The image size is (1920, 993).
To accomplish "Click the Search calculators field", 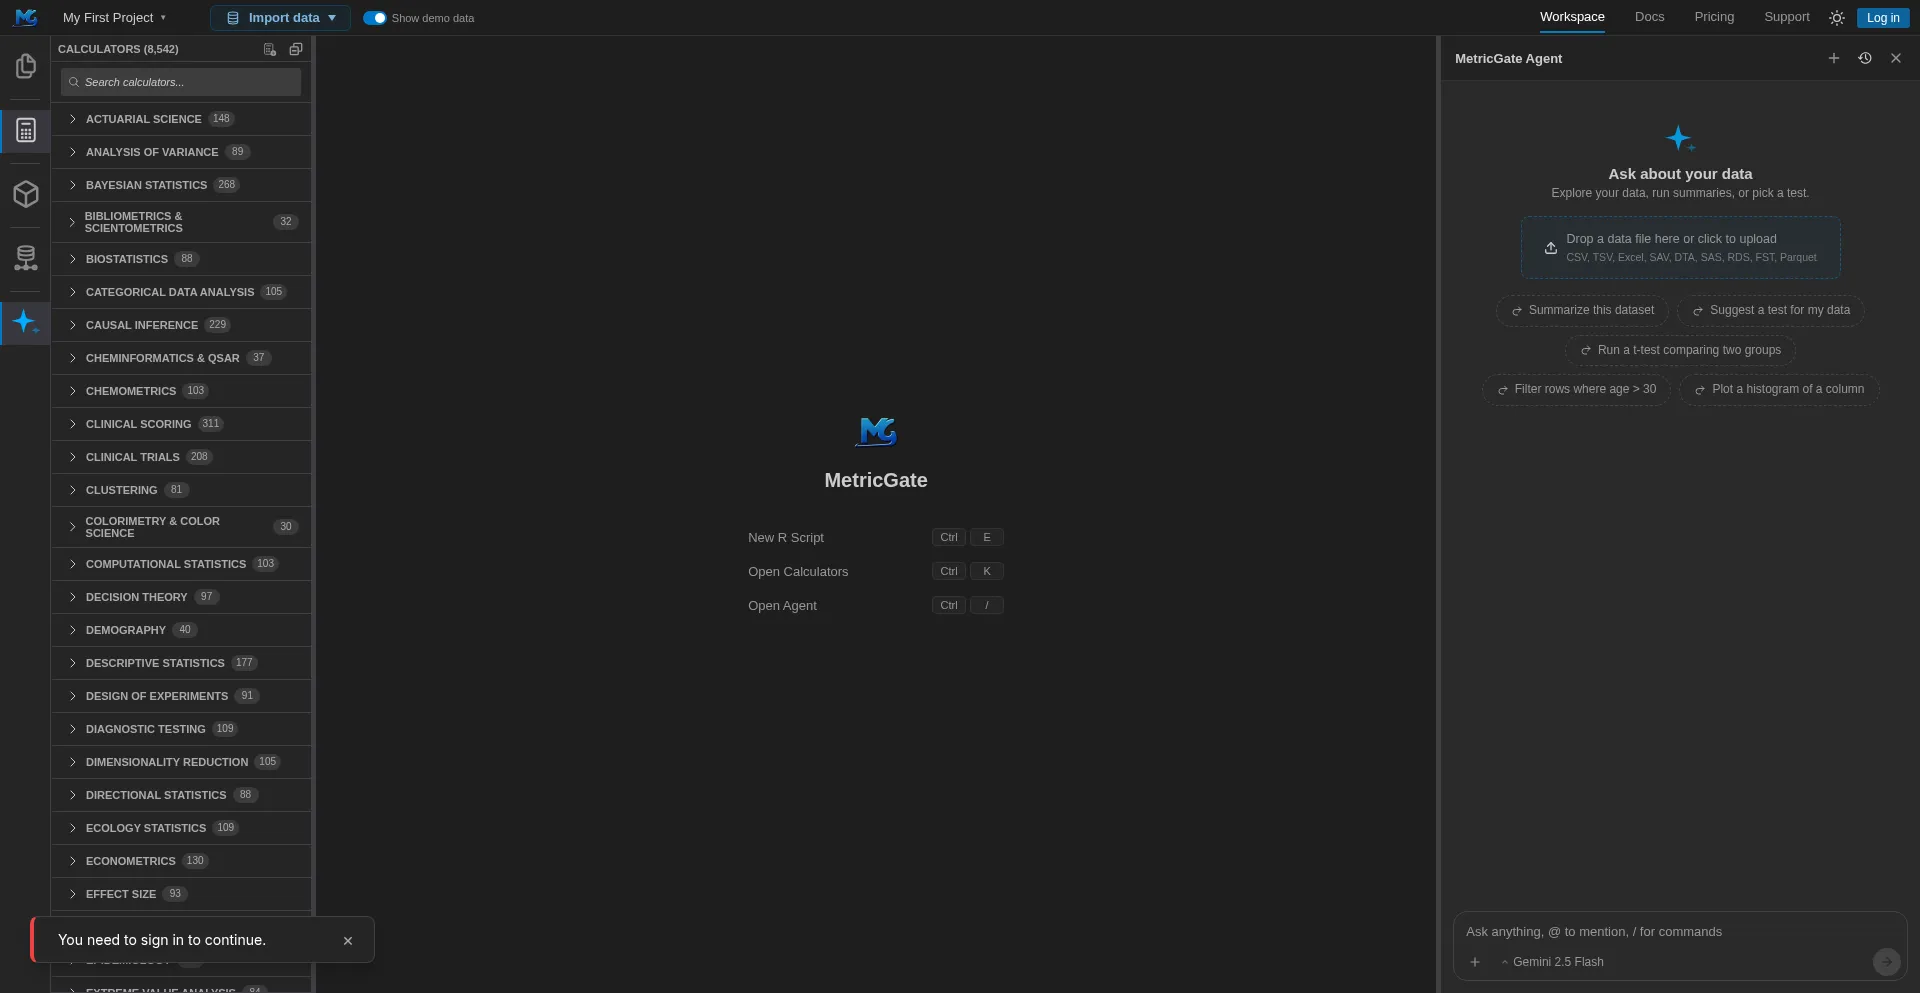I will (x=181, y=82).
